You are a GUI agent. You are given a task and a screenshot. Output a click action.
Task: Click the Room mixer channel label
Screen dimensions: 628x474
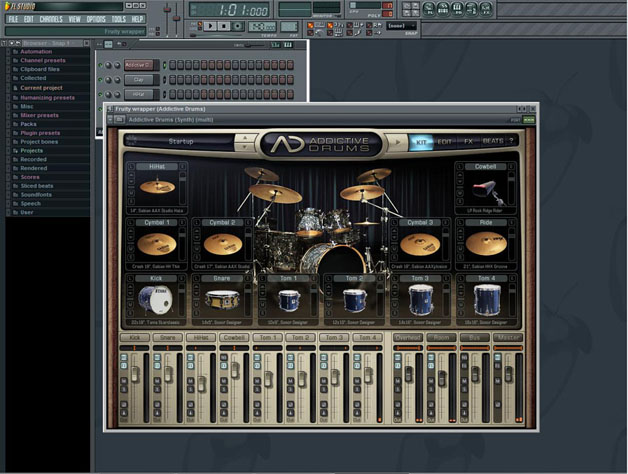click(441, 337)
